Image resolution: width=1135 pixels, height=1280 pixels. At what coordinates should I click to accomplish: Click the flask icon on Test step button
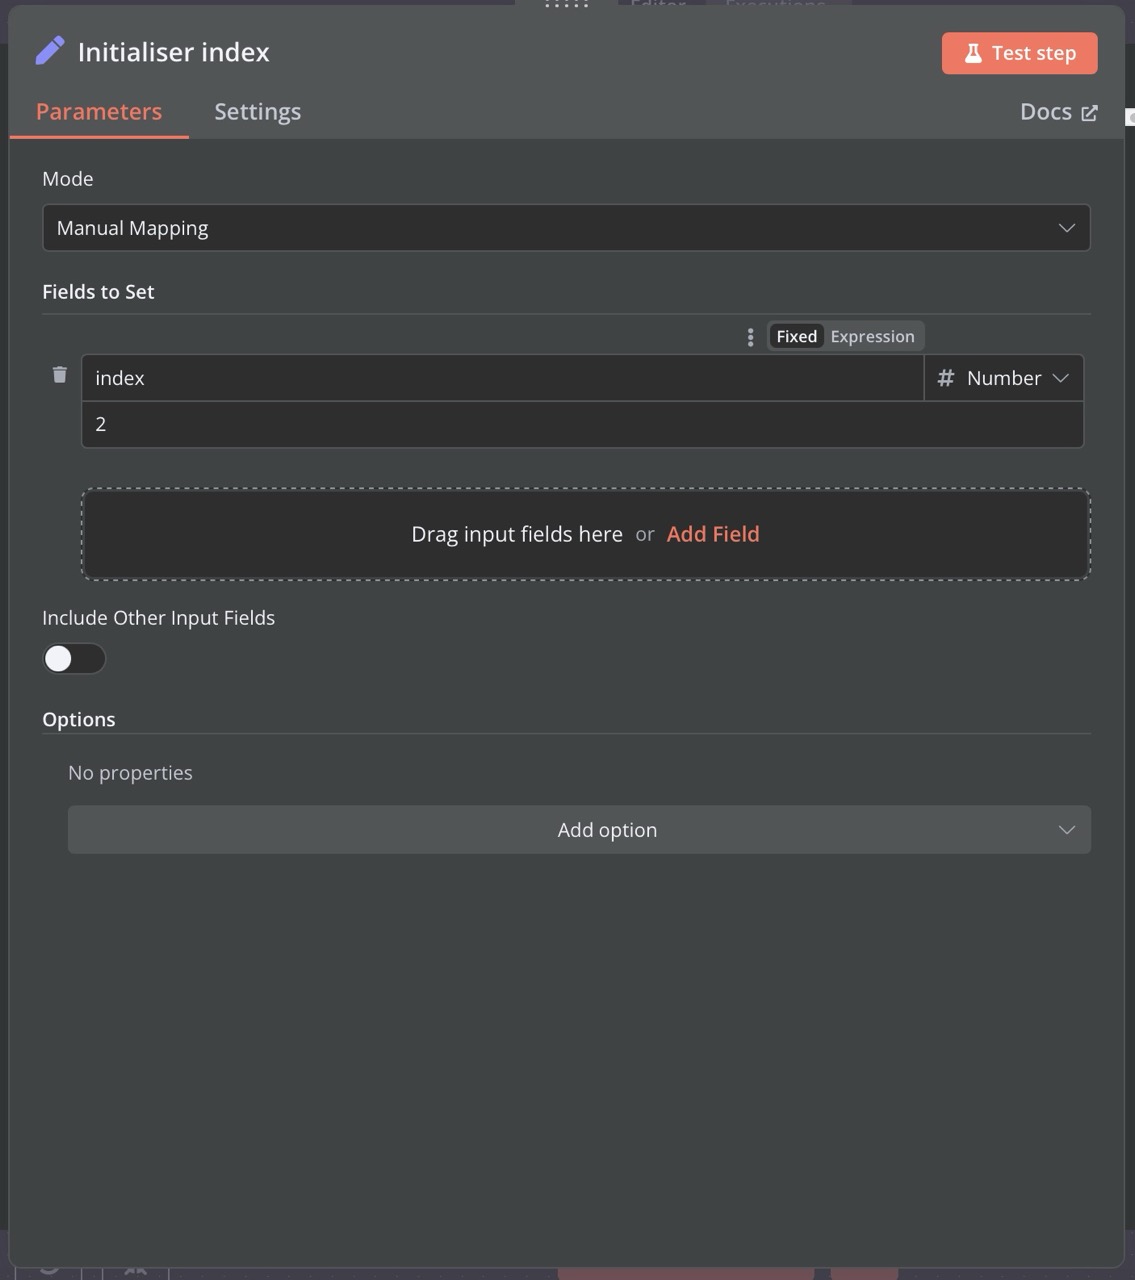coord(973,53)
